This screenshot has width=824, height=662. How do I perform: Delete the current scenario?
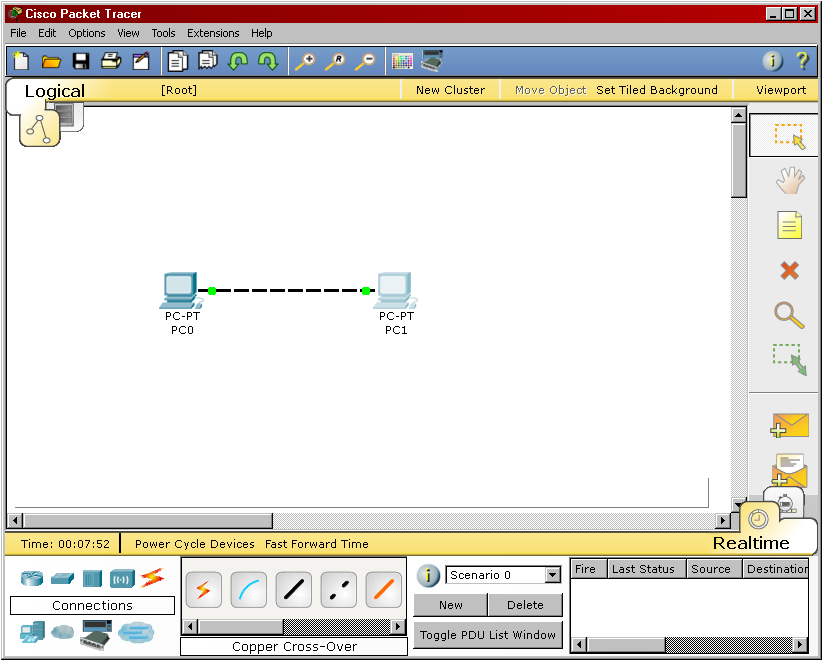point(525,605)
